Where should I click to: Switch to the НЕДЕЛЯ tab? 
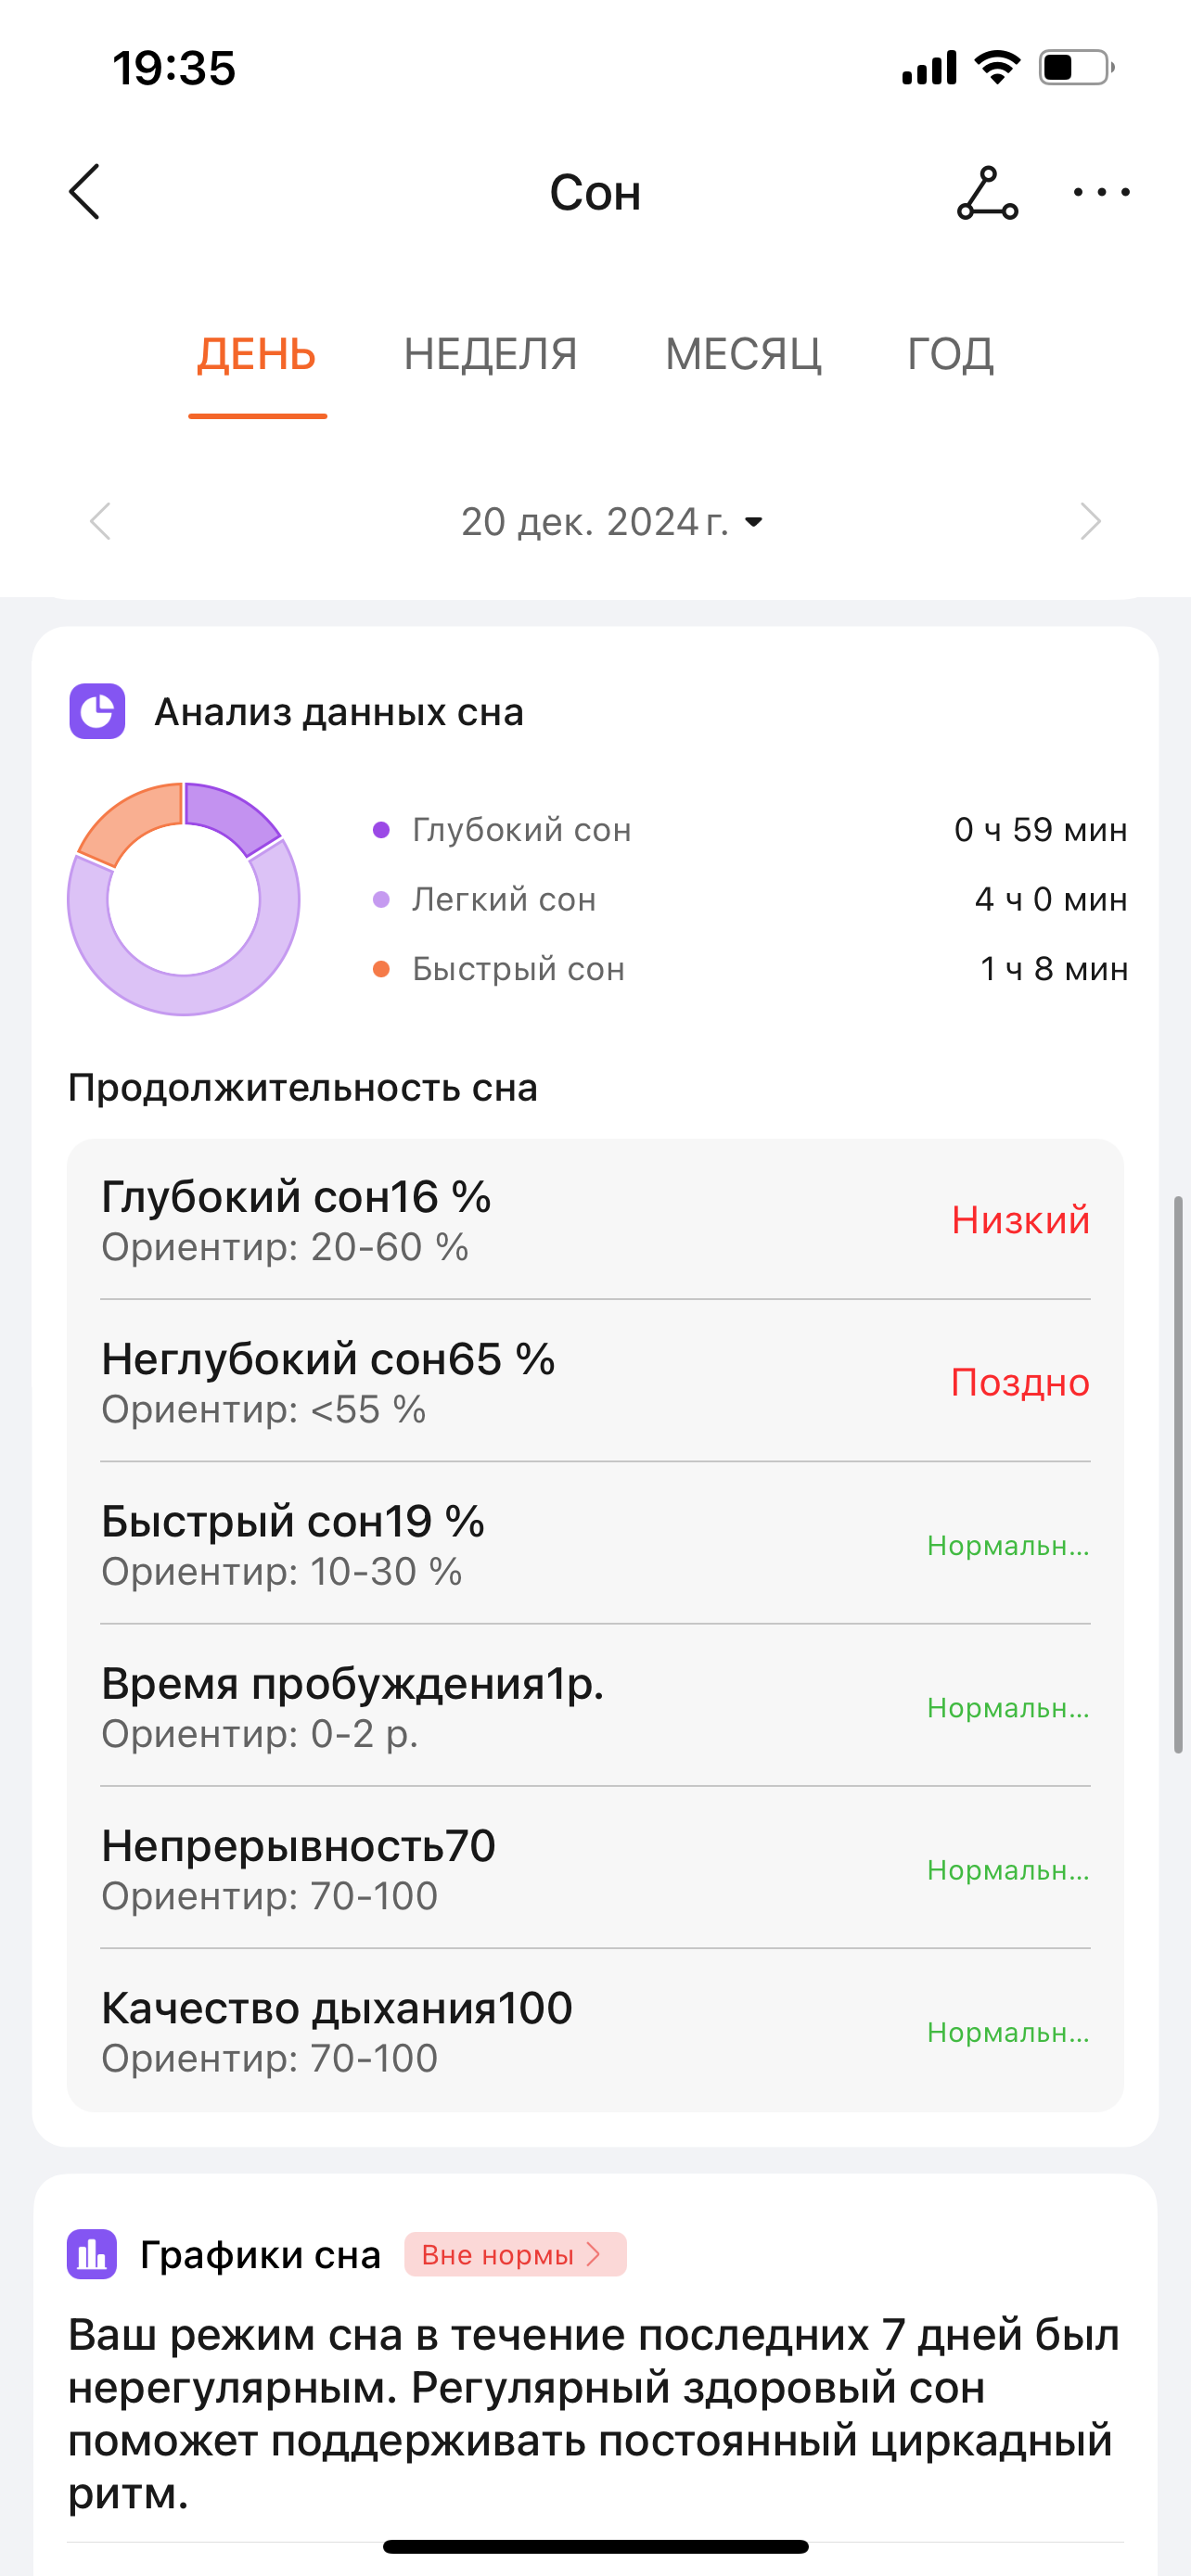[x=490, y=354]
